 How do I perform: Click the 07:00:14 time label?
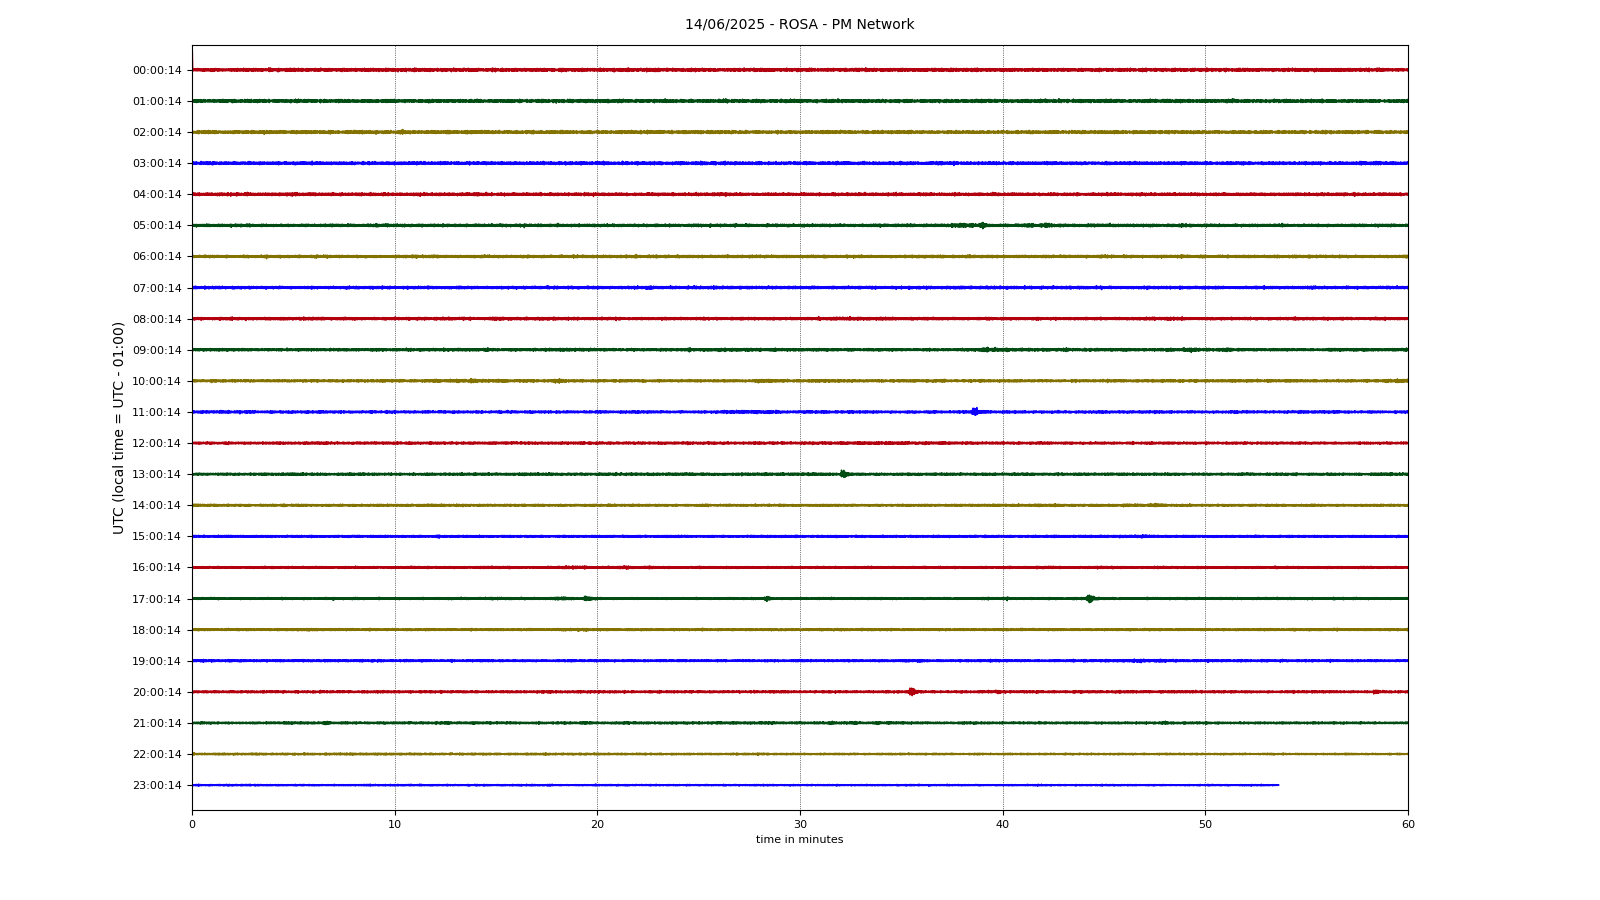(x=157, y=288)
